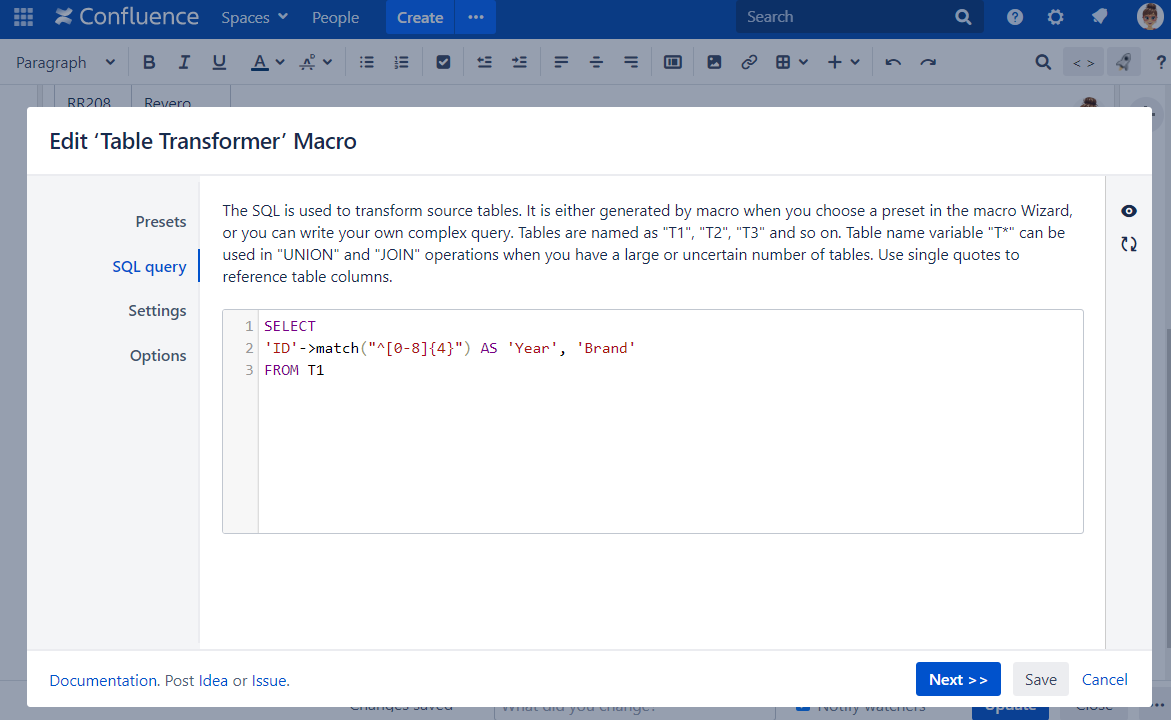The width and height of the screenshot is (1171, 720).
Task: Open the Documentation link
Action: coord(103,680)
